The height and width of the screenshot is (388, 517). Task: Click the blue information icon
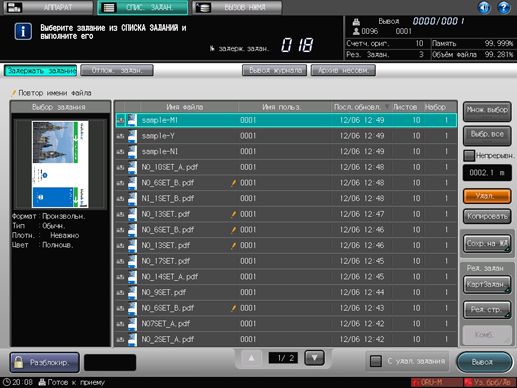click(x=23, y=32)
